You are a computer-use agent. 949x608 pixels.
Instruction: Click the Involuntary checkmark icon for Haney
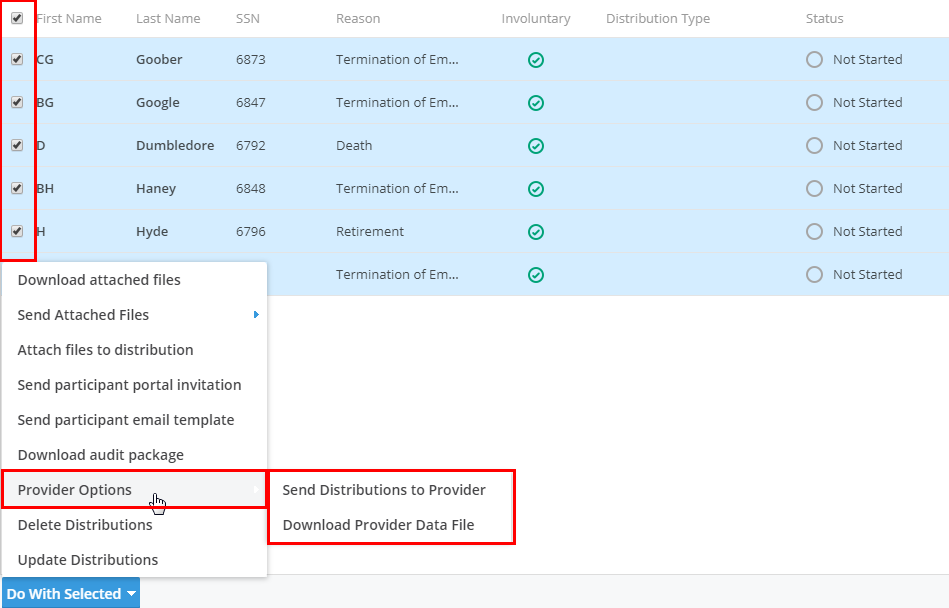(x=536, y=189)
